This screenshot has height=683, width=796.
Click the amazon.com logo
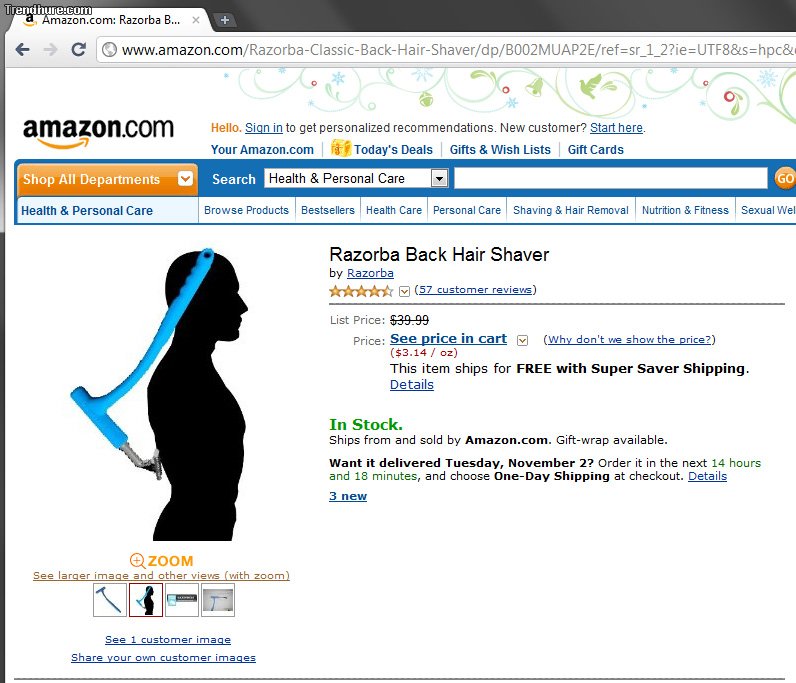coord(98,132)
